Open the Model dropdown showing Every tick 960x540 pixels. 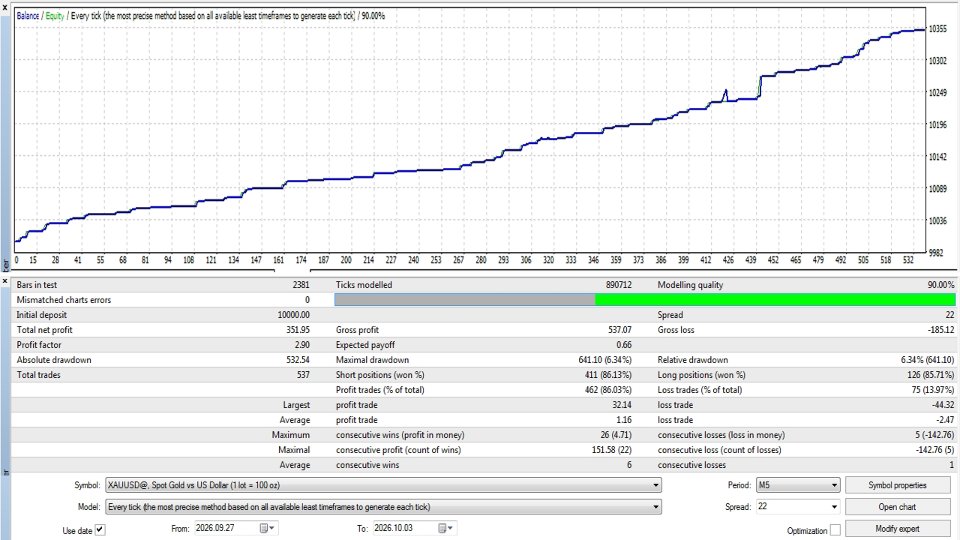tap(383, 507)
